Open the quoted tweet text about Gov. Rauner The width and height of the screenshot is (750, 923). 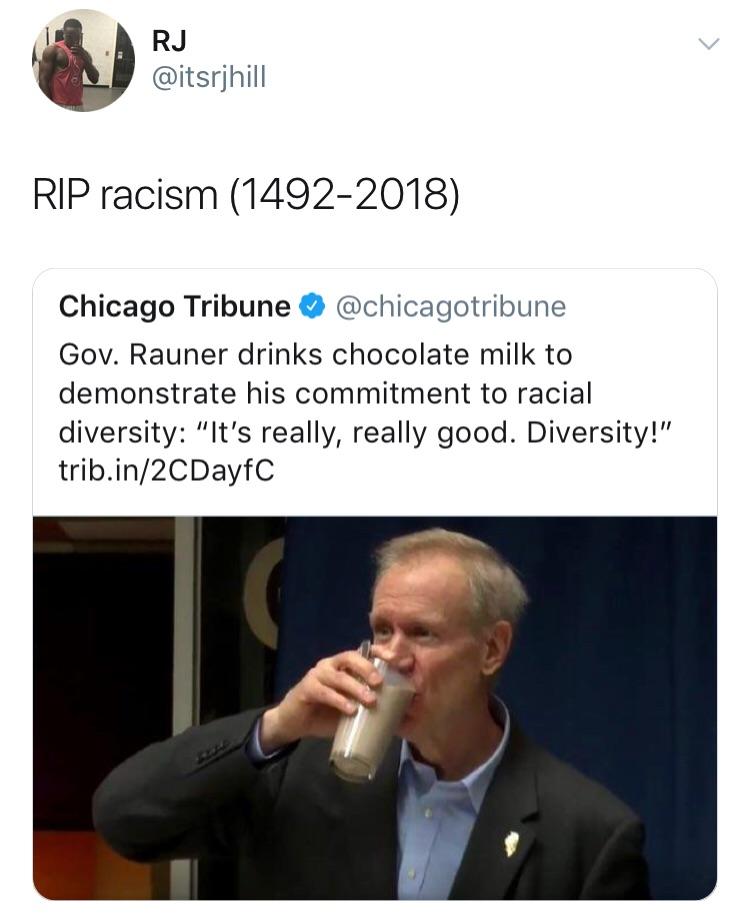(365, 413)
